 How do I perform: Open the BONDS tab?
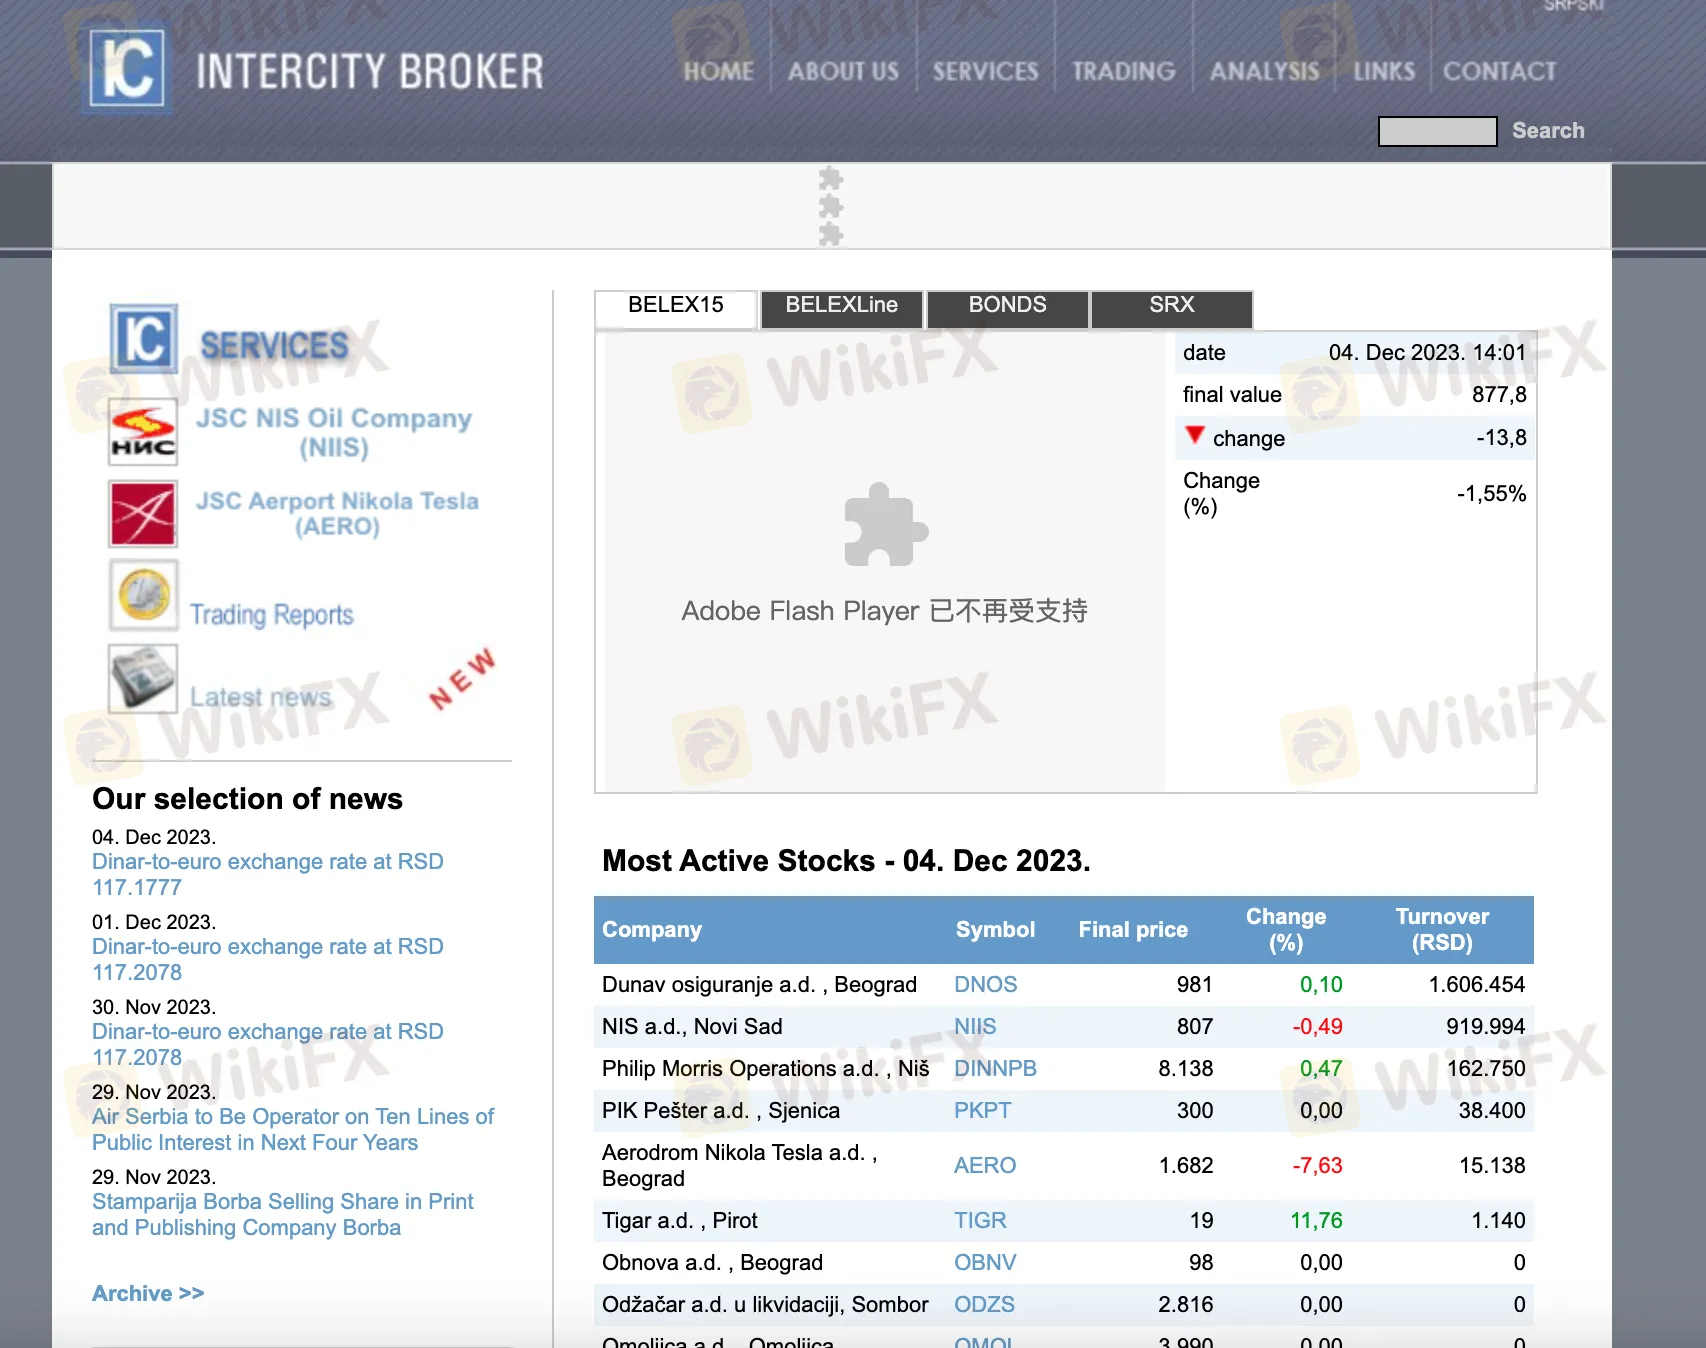(x=1007, y=306)
